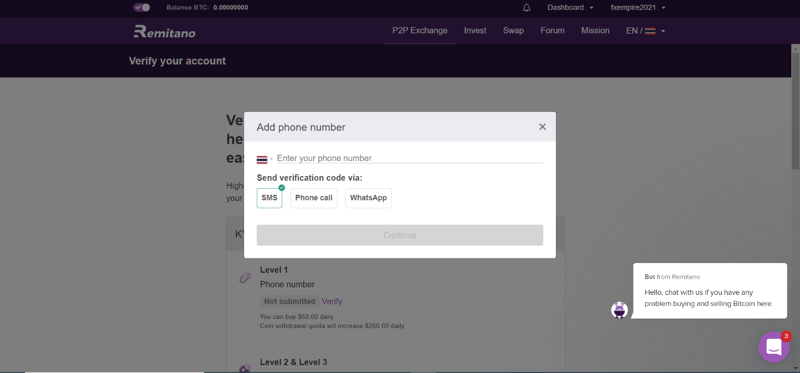Close the Add phone number dialog
800x373 pixels.
[x=542, y=127]
